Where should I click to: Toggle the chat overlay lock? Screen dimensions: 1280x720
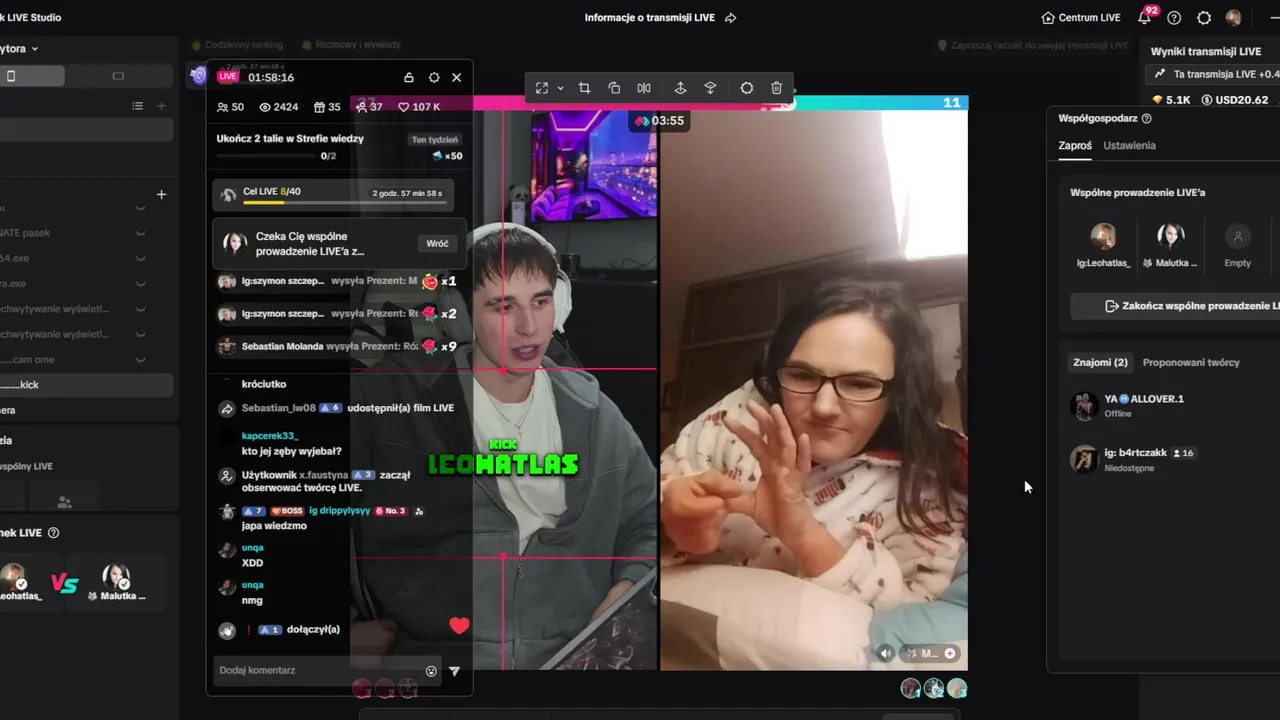tap(408, 77)
